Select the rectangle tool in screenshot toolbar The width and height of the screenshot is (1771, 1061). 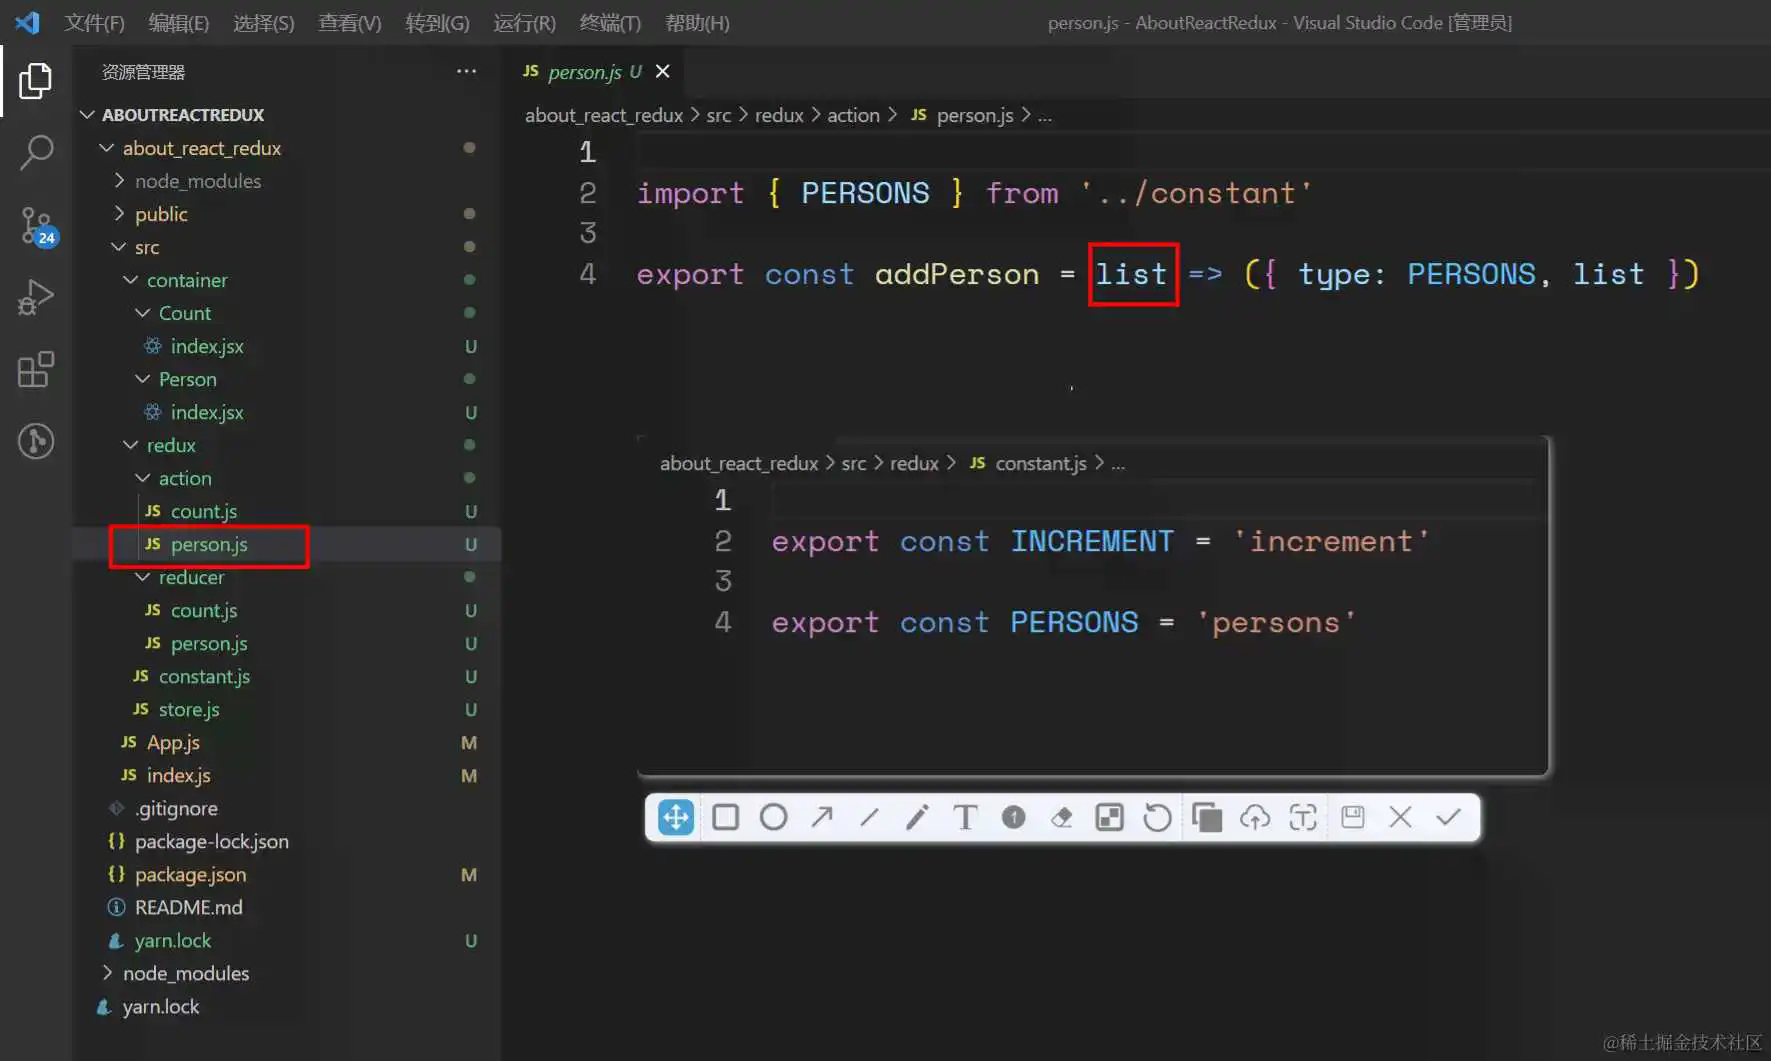pyautogui.click(x=726, y=817)
